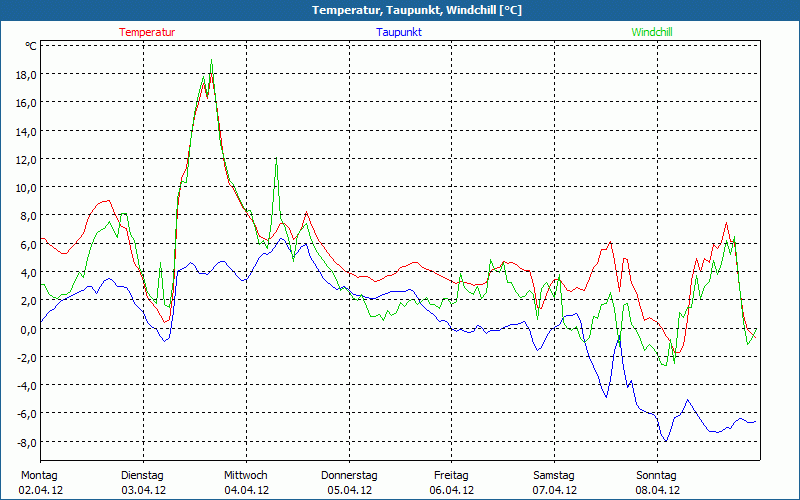The width and height of the screenshot is (800, 500).
Task: Click the 2,0 y-axis value
Action: pos(29,301)
